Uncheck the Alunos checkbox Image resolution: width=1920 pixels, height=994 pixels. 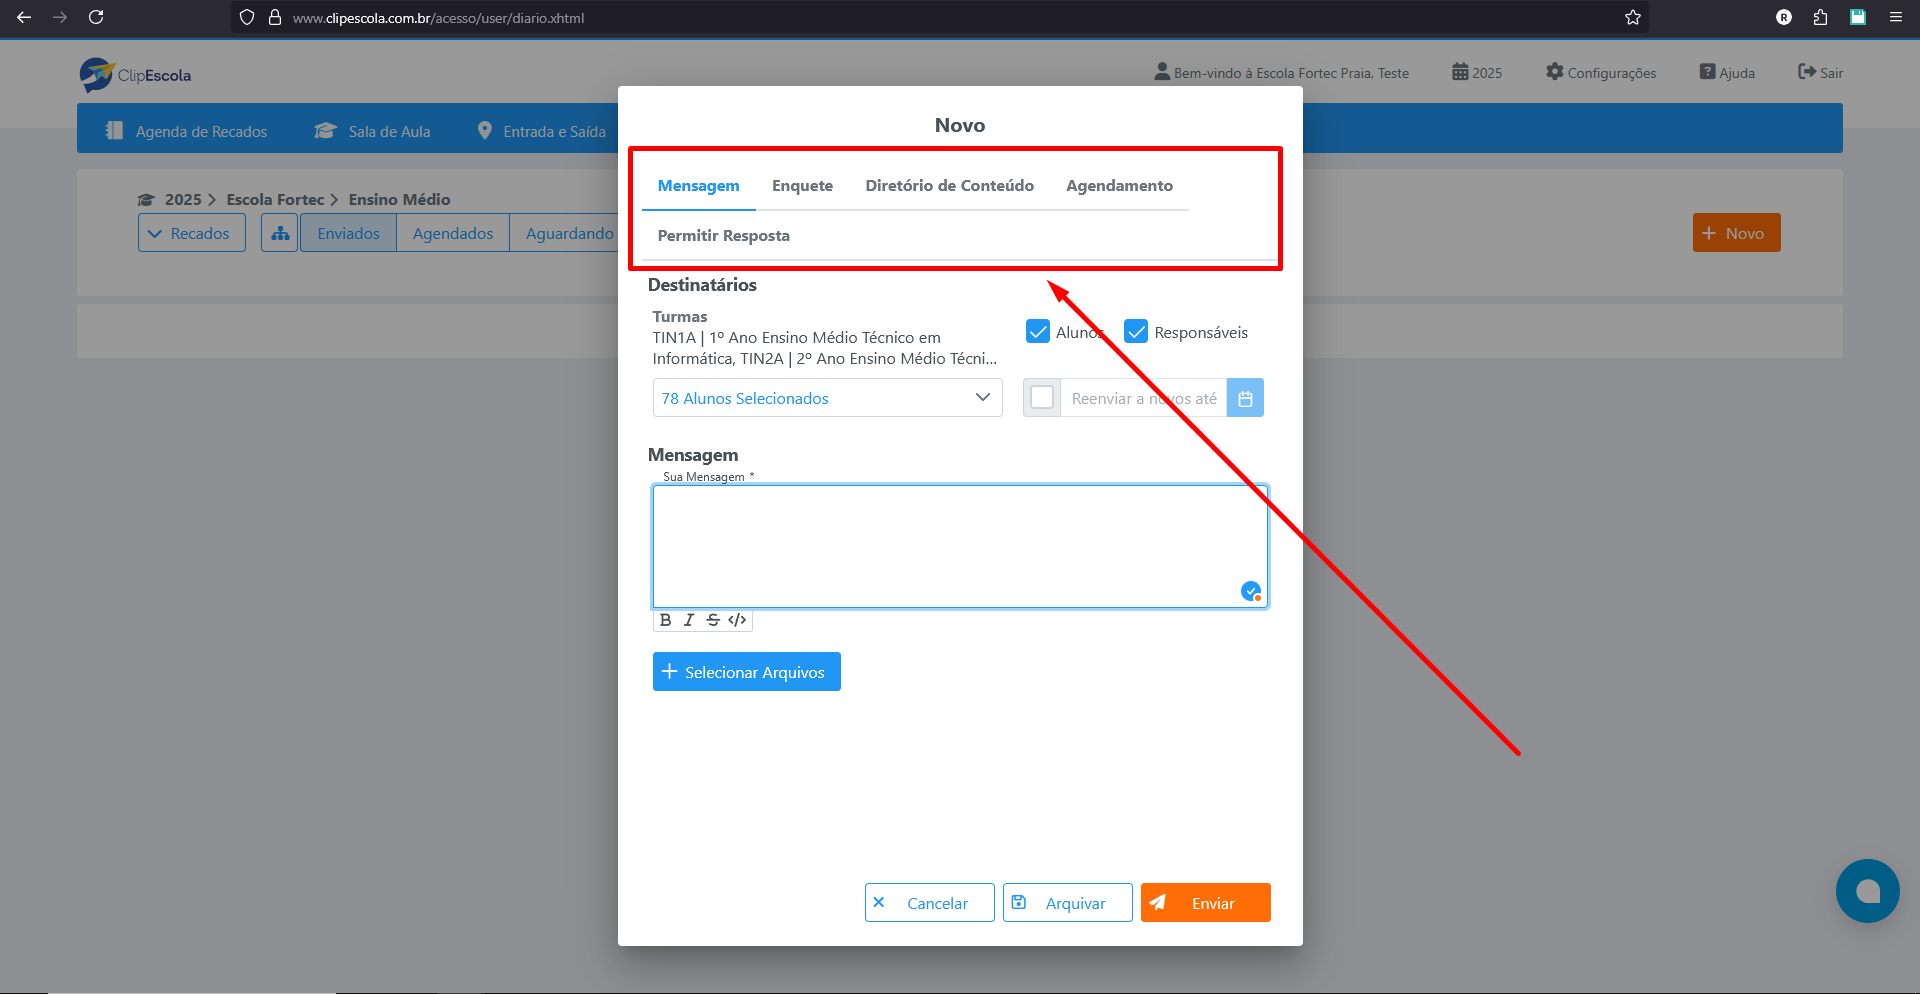pos(1037,331)
